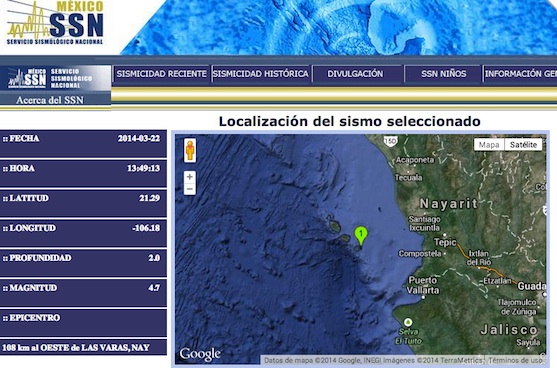Click the Puerto Vallarta label on map
Viewport: 557px width, 368px height.
423,285
